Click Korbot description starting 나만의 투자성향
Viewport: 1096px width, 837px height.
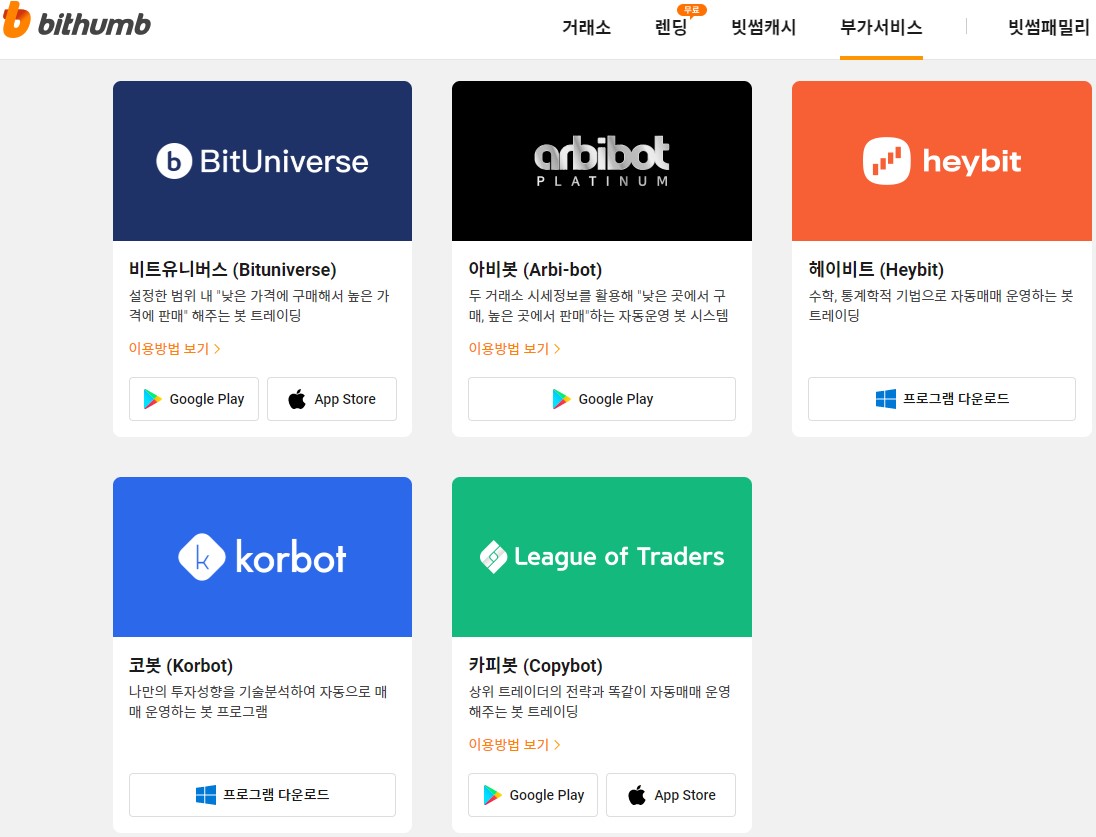(x=258, y=701)
